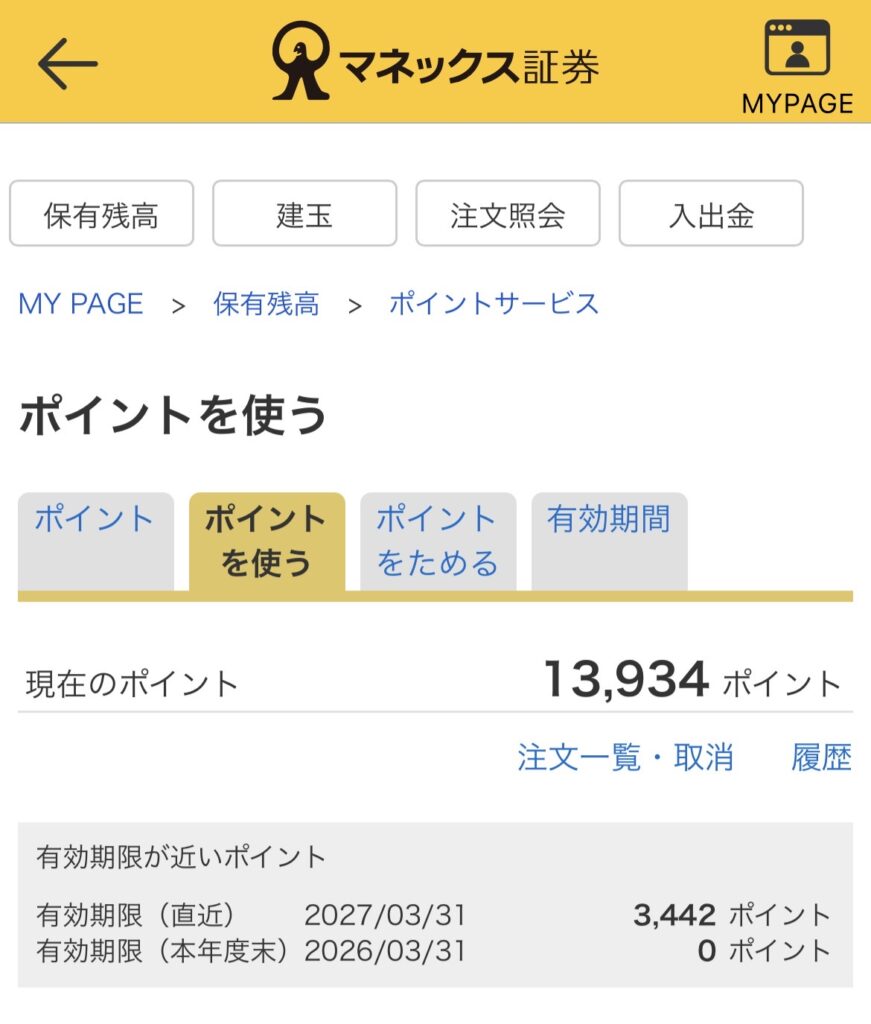
Task: Open the 入出金 deposit/withdrawal button
Action: click(711, 214)
